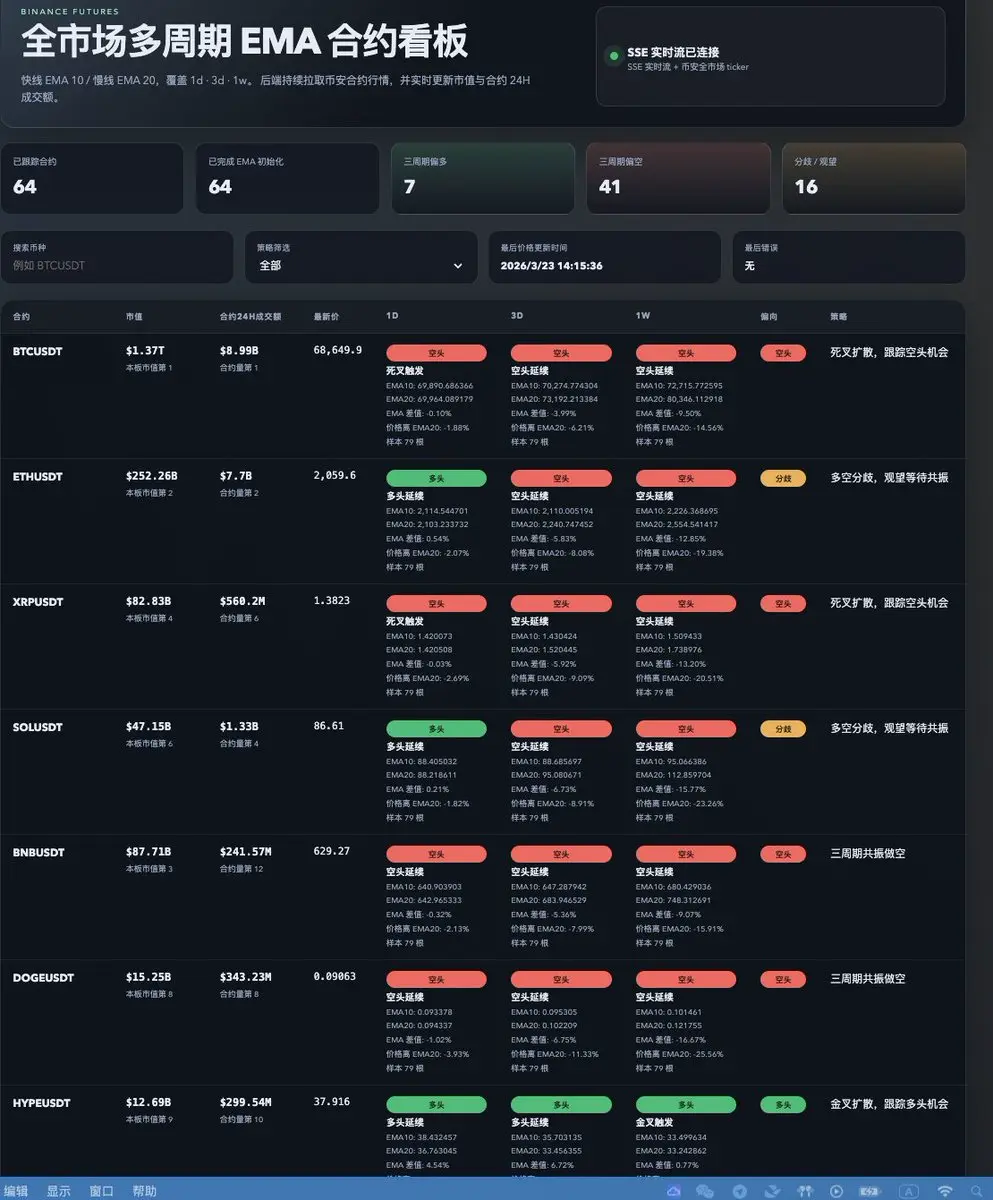This screenshot has height=1200, width=993.
Task: Select the 三周期做空 41 card
Action: coord(678,178)
